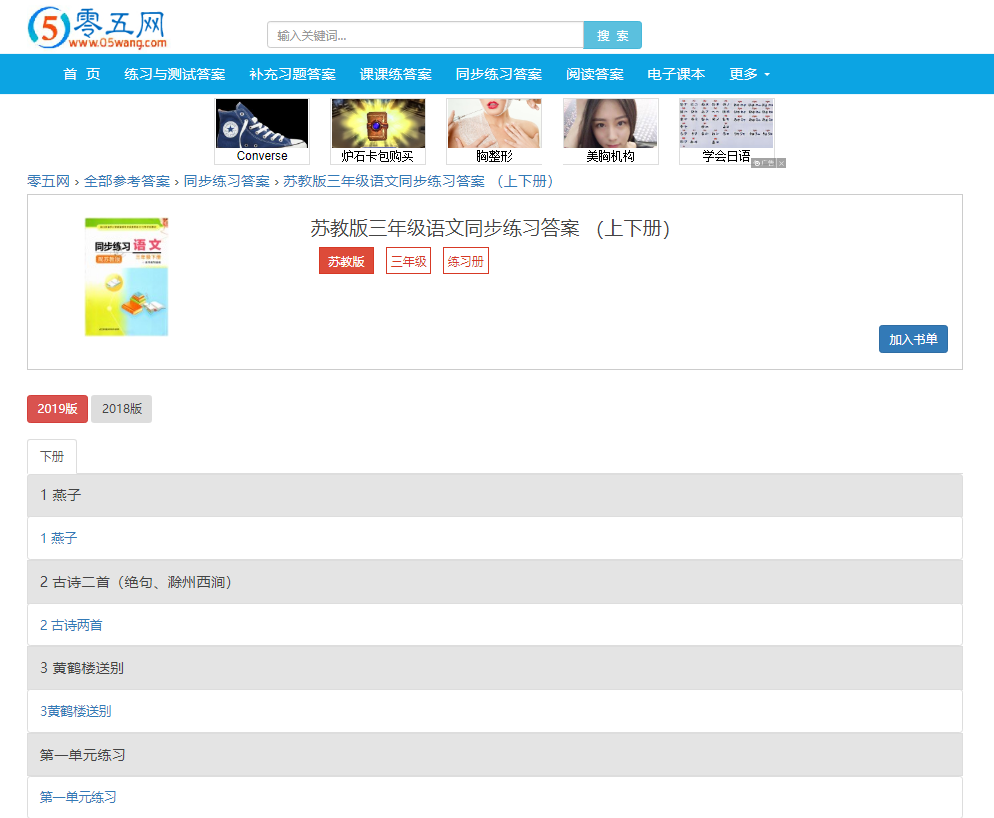Screen dimensions: 994x818
Task: Click the 胸整形 ad image
Action: click(x=494, y=124)
